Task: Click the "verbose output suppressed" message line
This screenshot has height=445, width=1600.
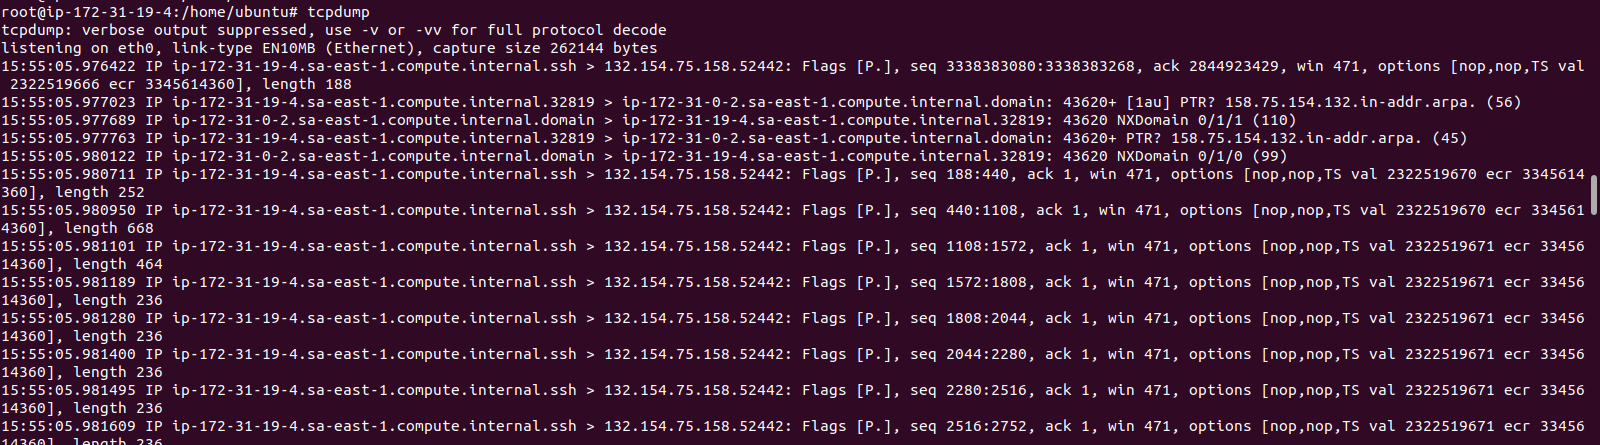Action: pos(334,30)
